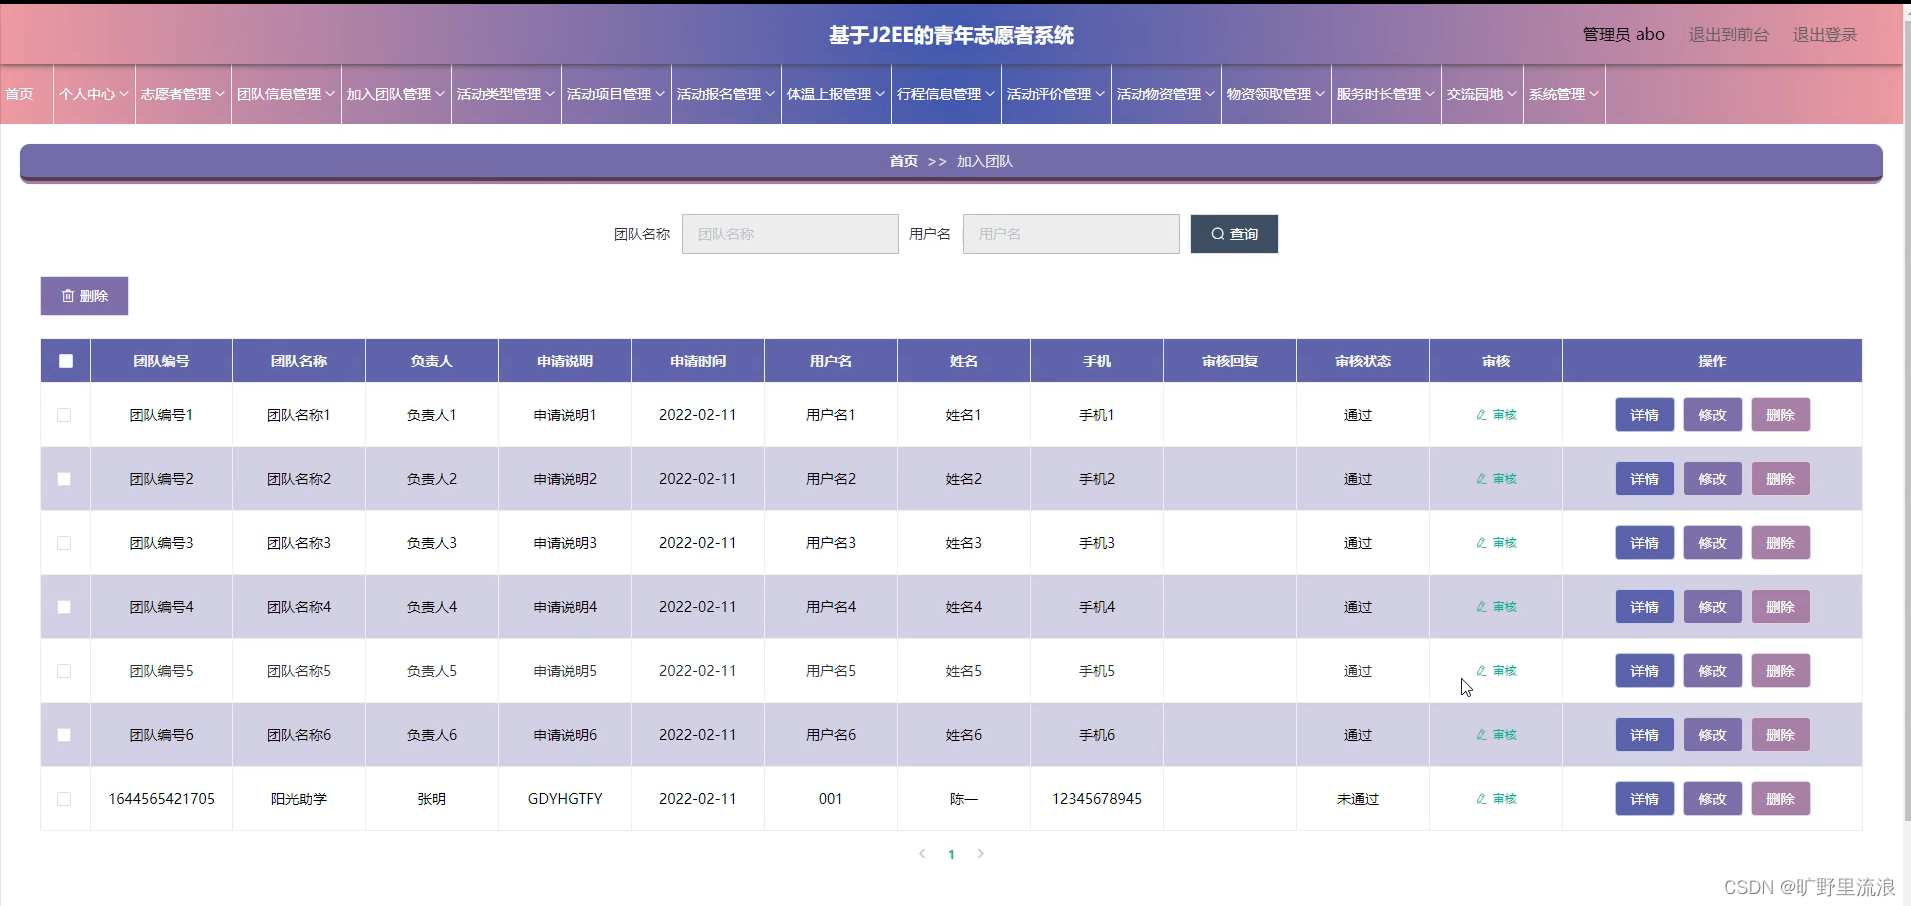Click the 审核 edit icon for 阳光助学 row
1911x906 pixels.
pos(1481,798)
